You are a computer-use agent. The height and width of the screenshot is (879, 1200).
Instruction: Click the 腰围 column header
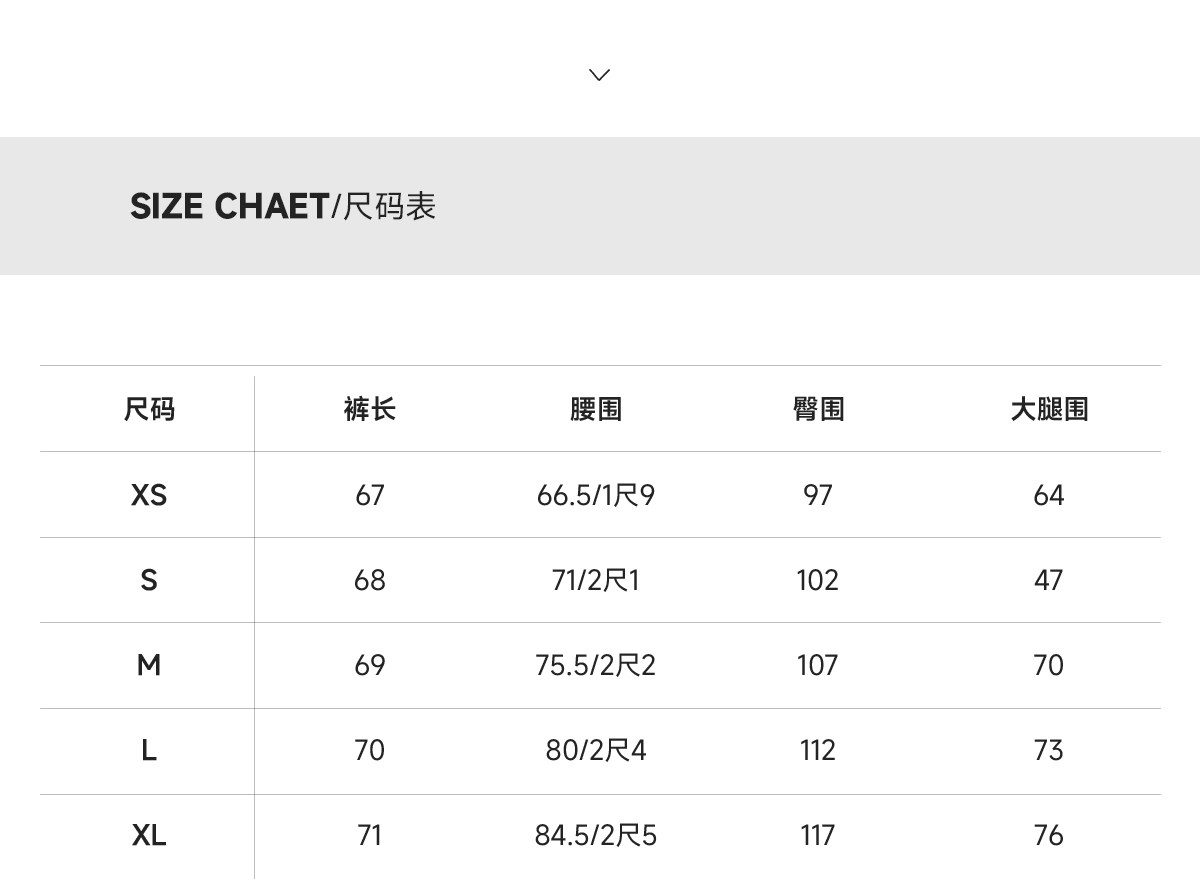[x=596, y=409]
